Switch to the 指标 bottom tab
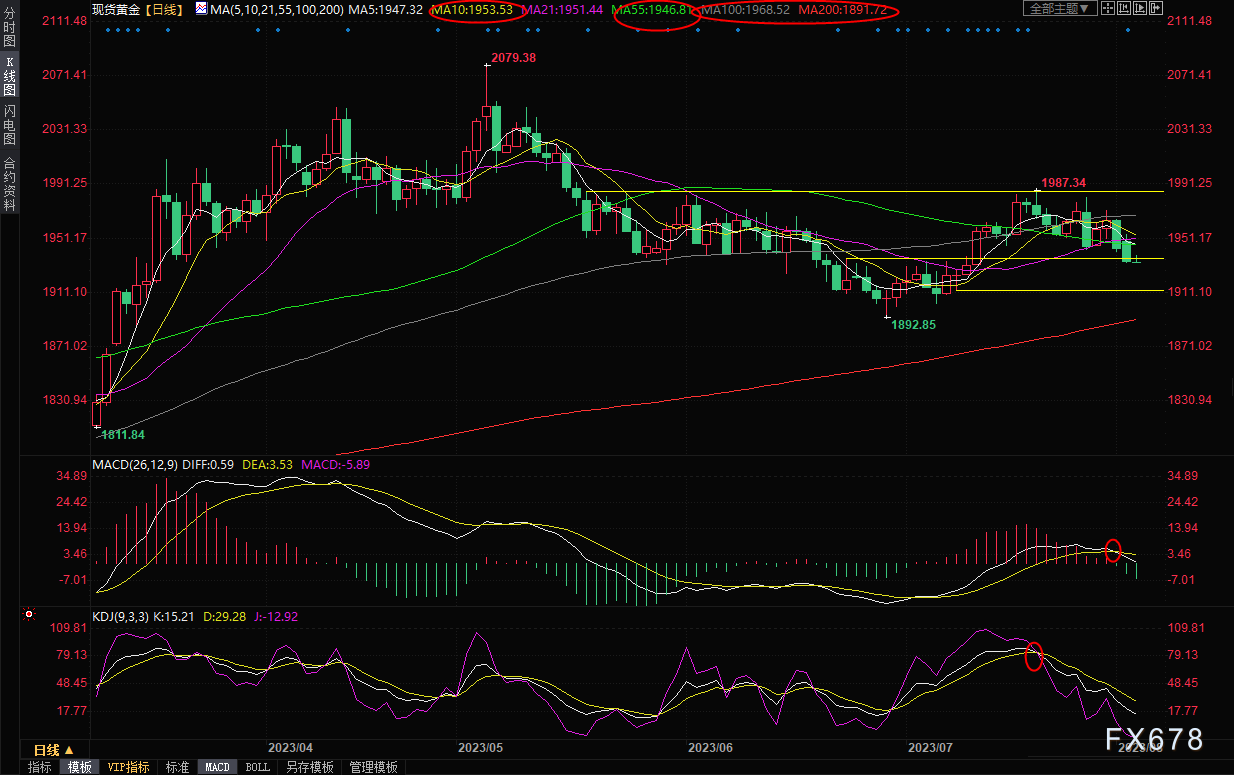 pyautogui.click(x=39, y=767)
